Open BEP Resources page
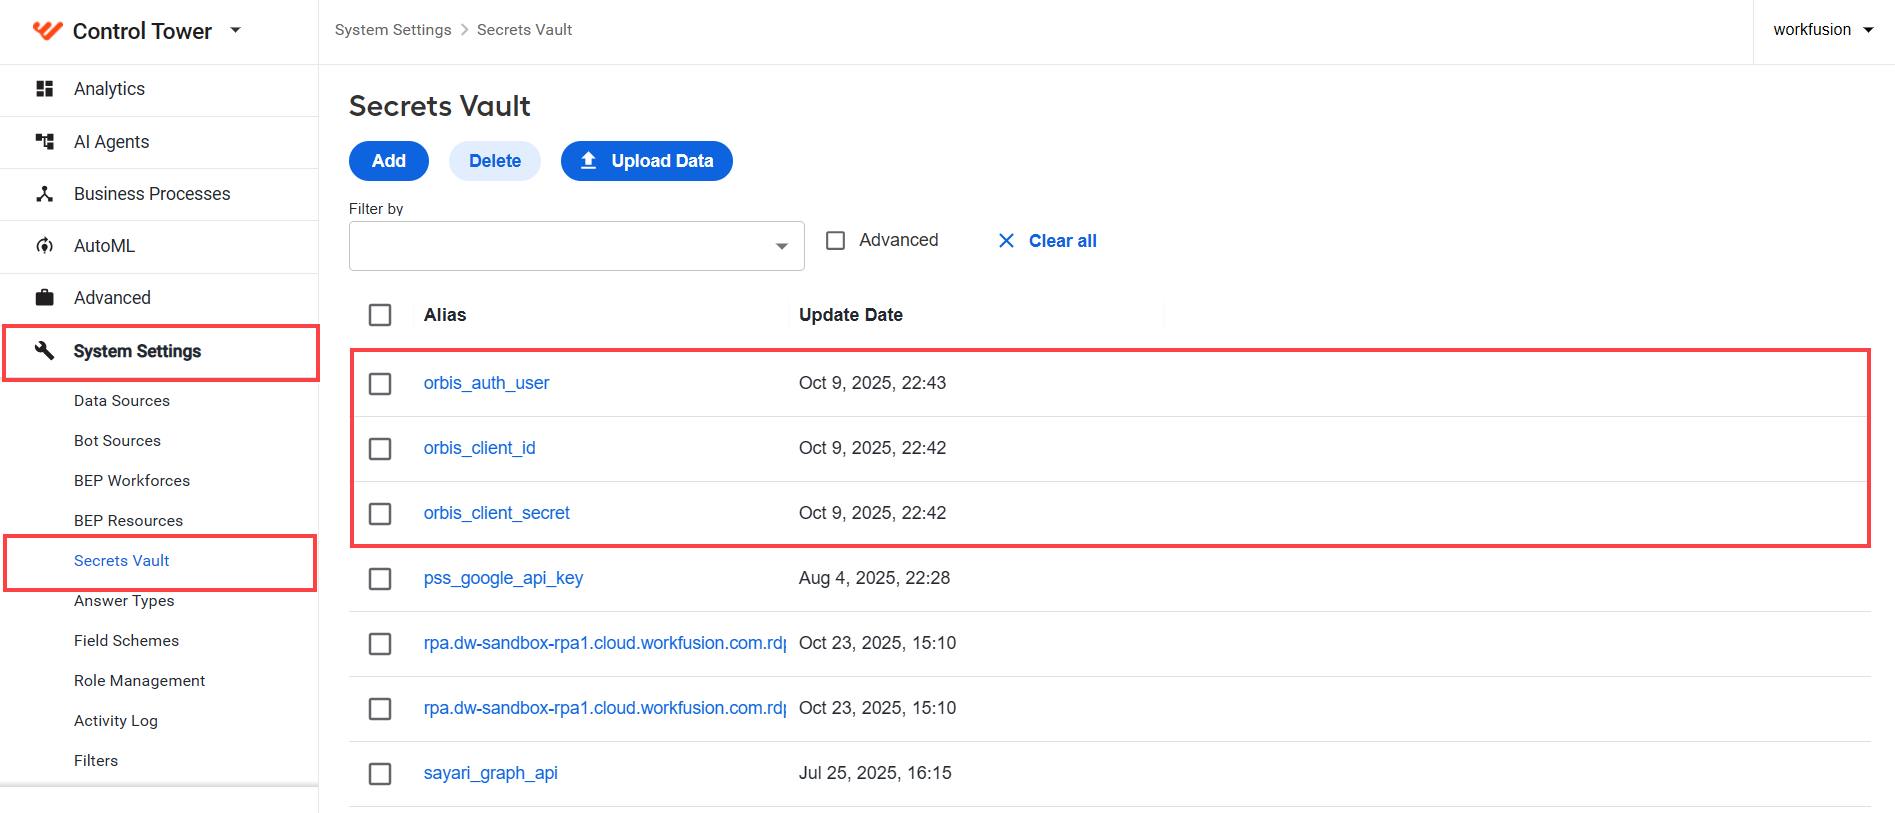 click(128, 521)
